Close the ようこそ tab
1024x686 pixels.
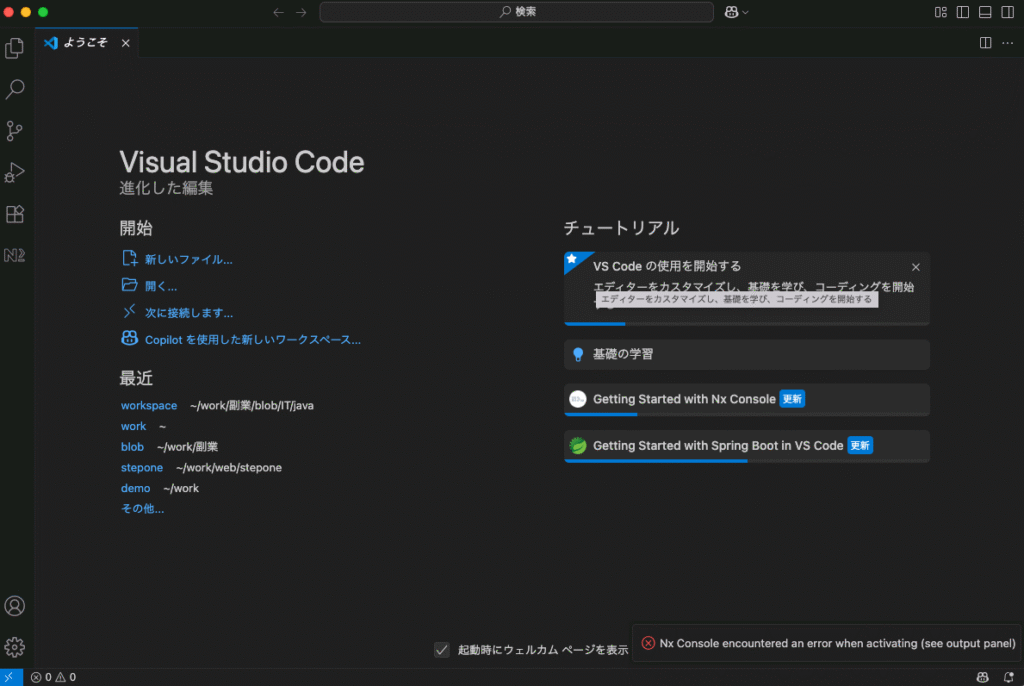(x=125, y=43)
